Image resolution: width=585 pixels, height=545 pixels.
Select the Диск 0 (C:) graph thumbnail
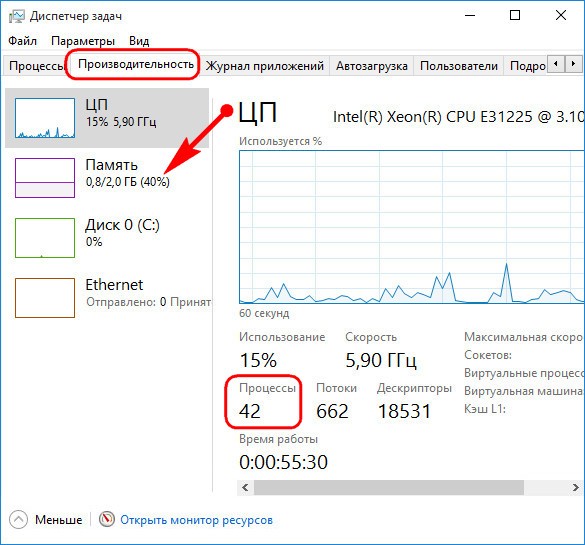45,238
